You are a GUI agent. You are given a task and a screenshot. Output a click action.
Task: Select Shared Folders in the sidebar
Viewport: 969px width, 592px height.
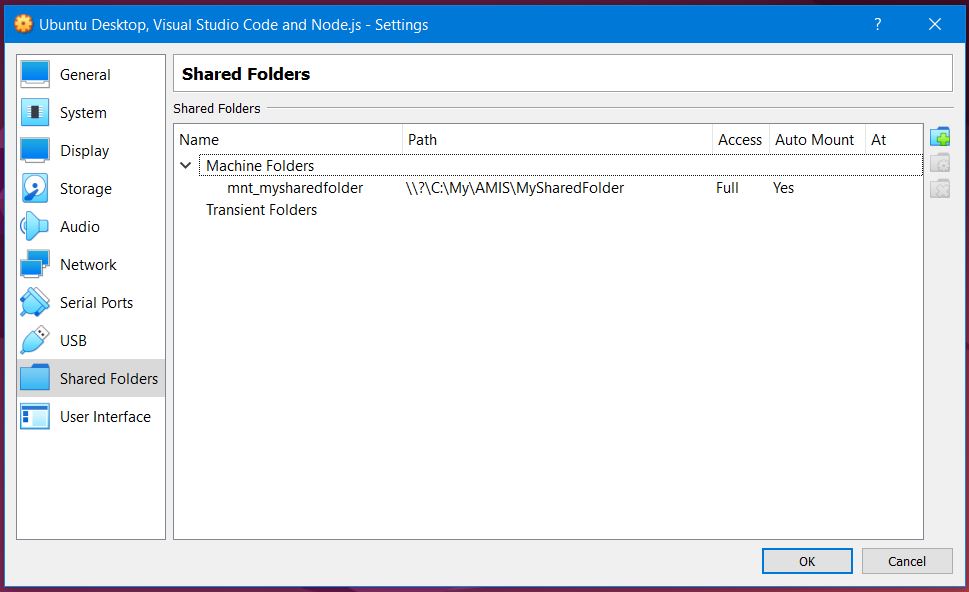[x=108, y=379]
